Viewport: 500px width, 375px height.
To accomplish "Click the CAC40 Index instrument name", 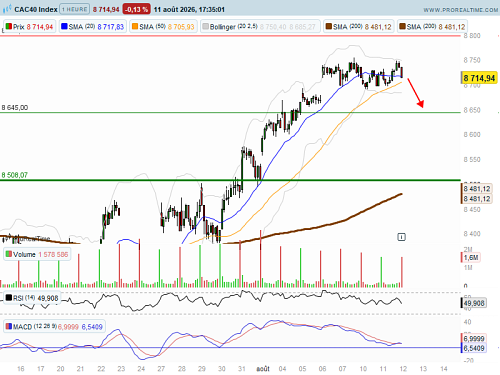I will coord(36,9).
